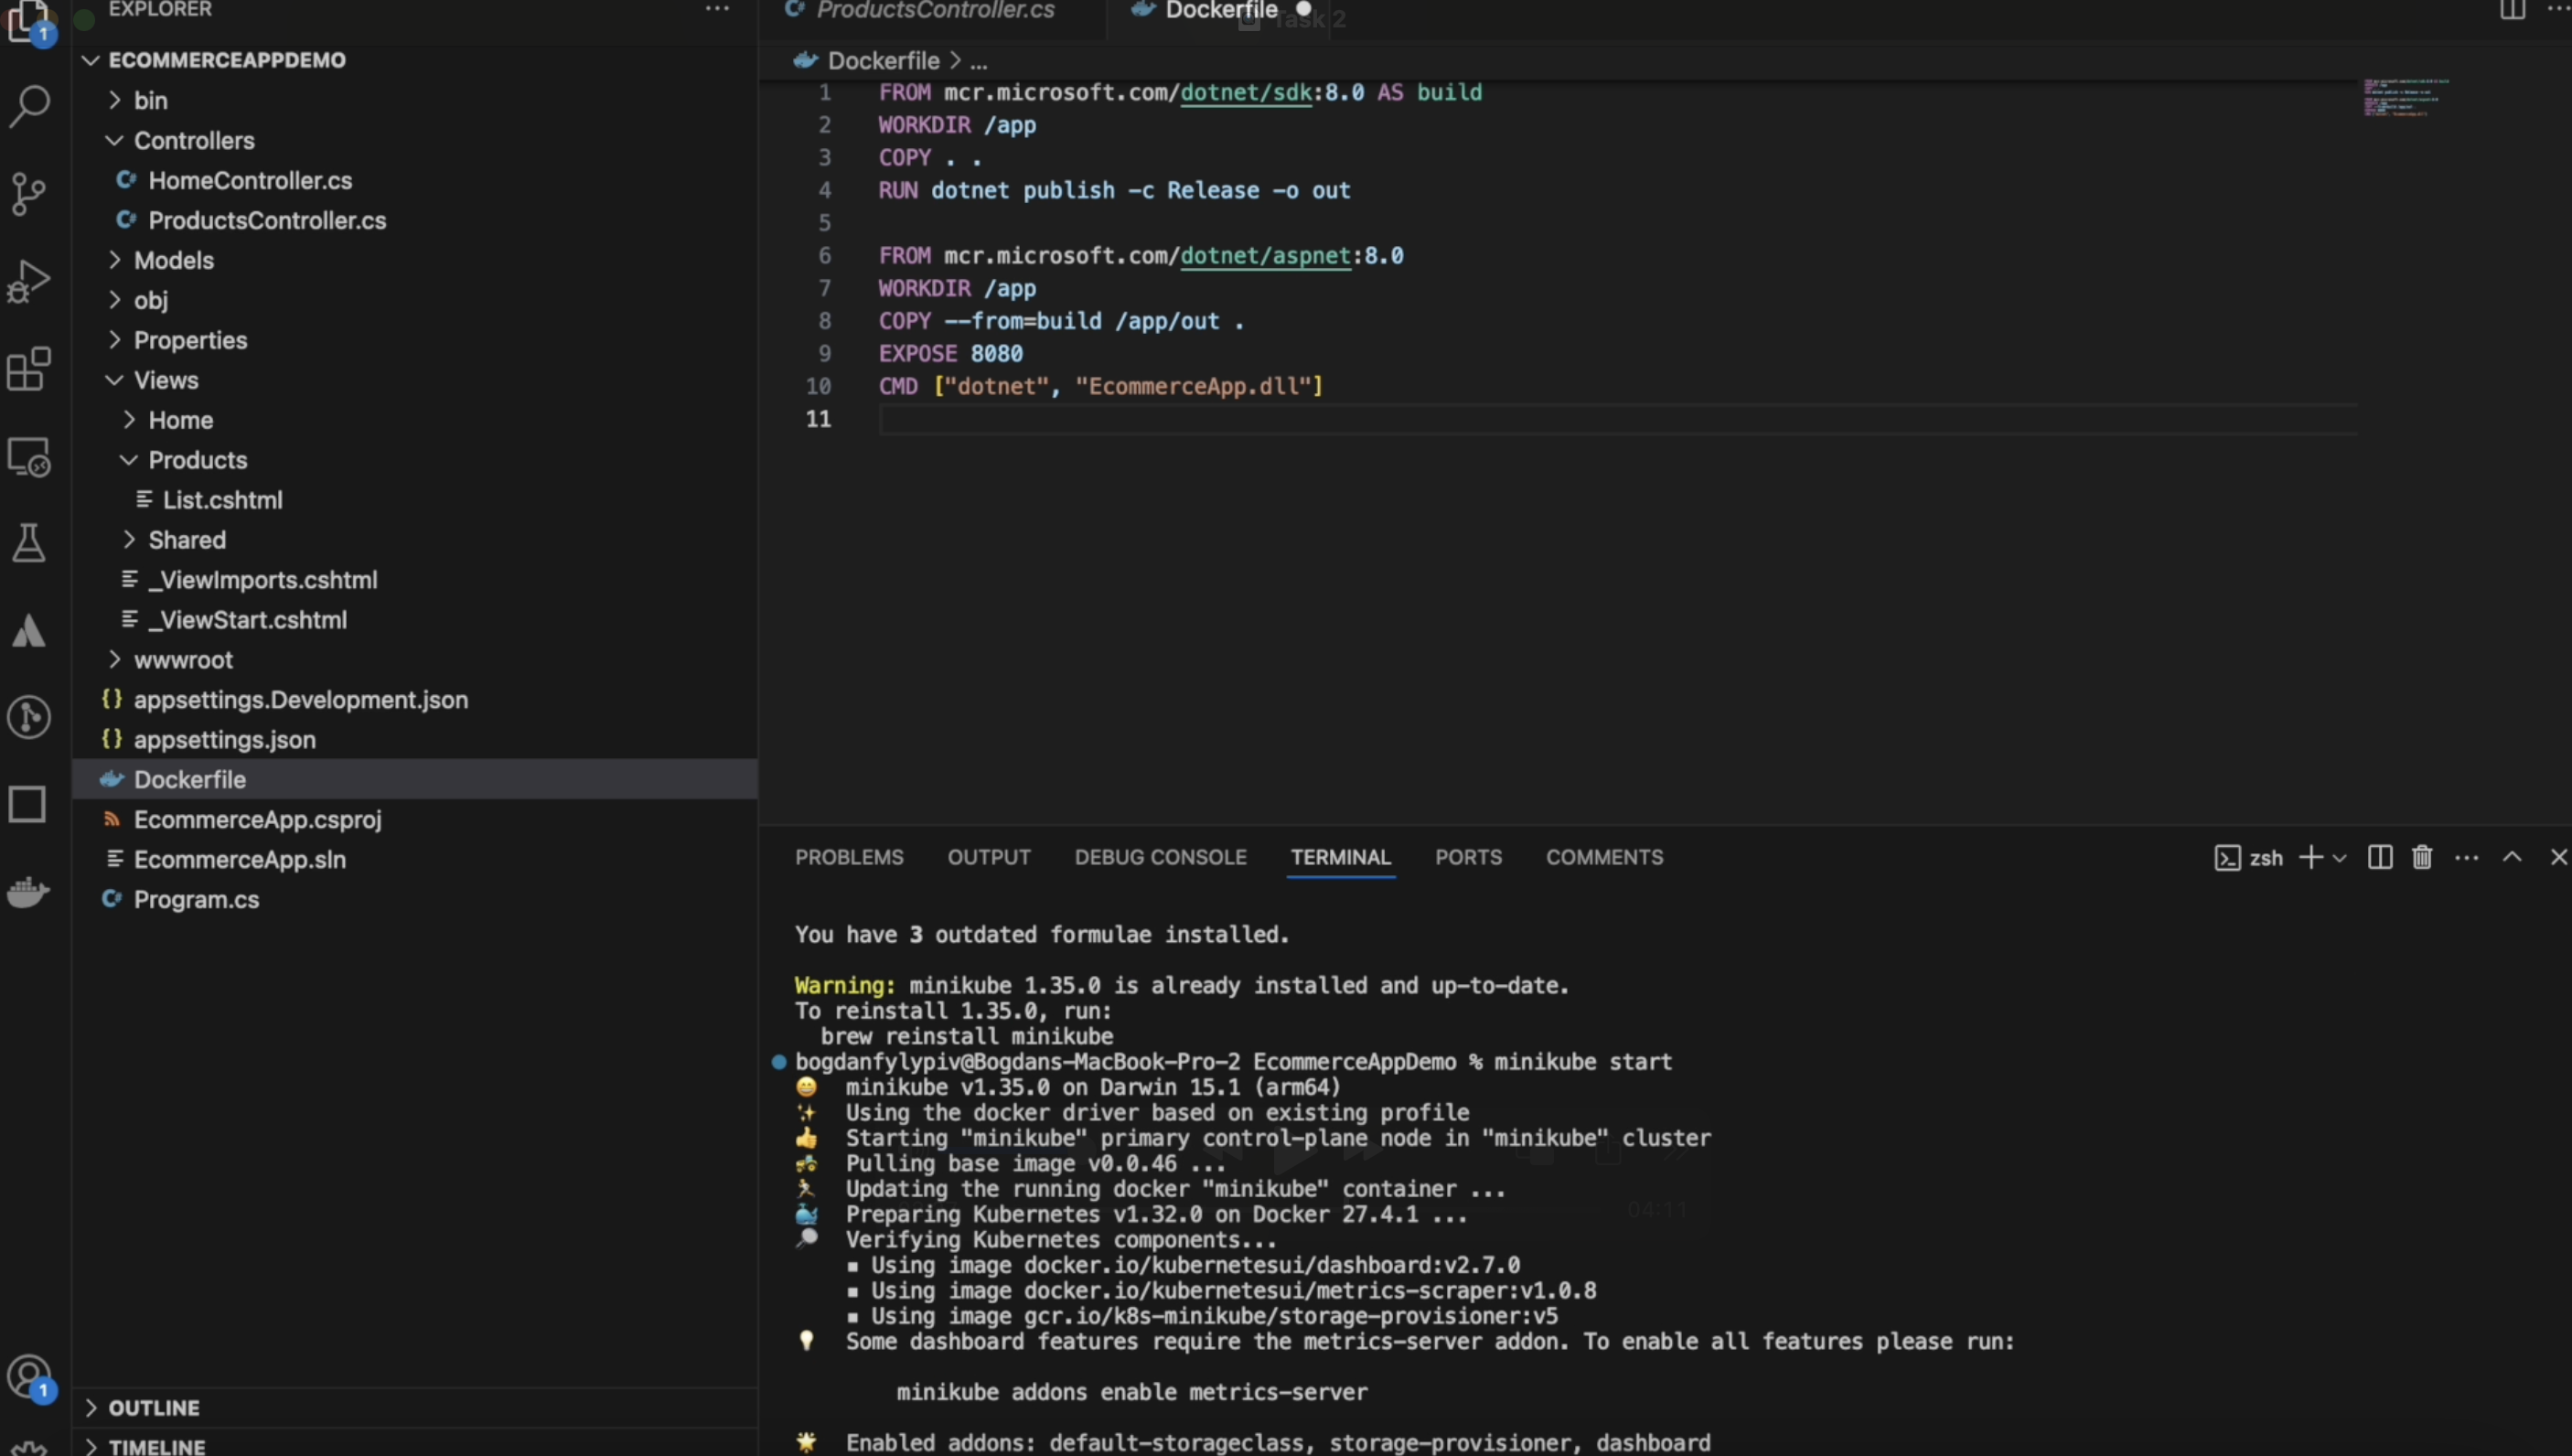
Task: Split the terminal panel
Action: click(2380, 857)
